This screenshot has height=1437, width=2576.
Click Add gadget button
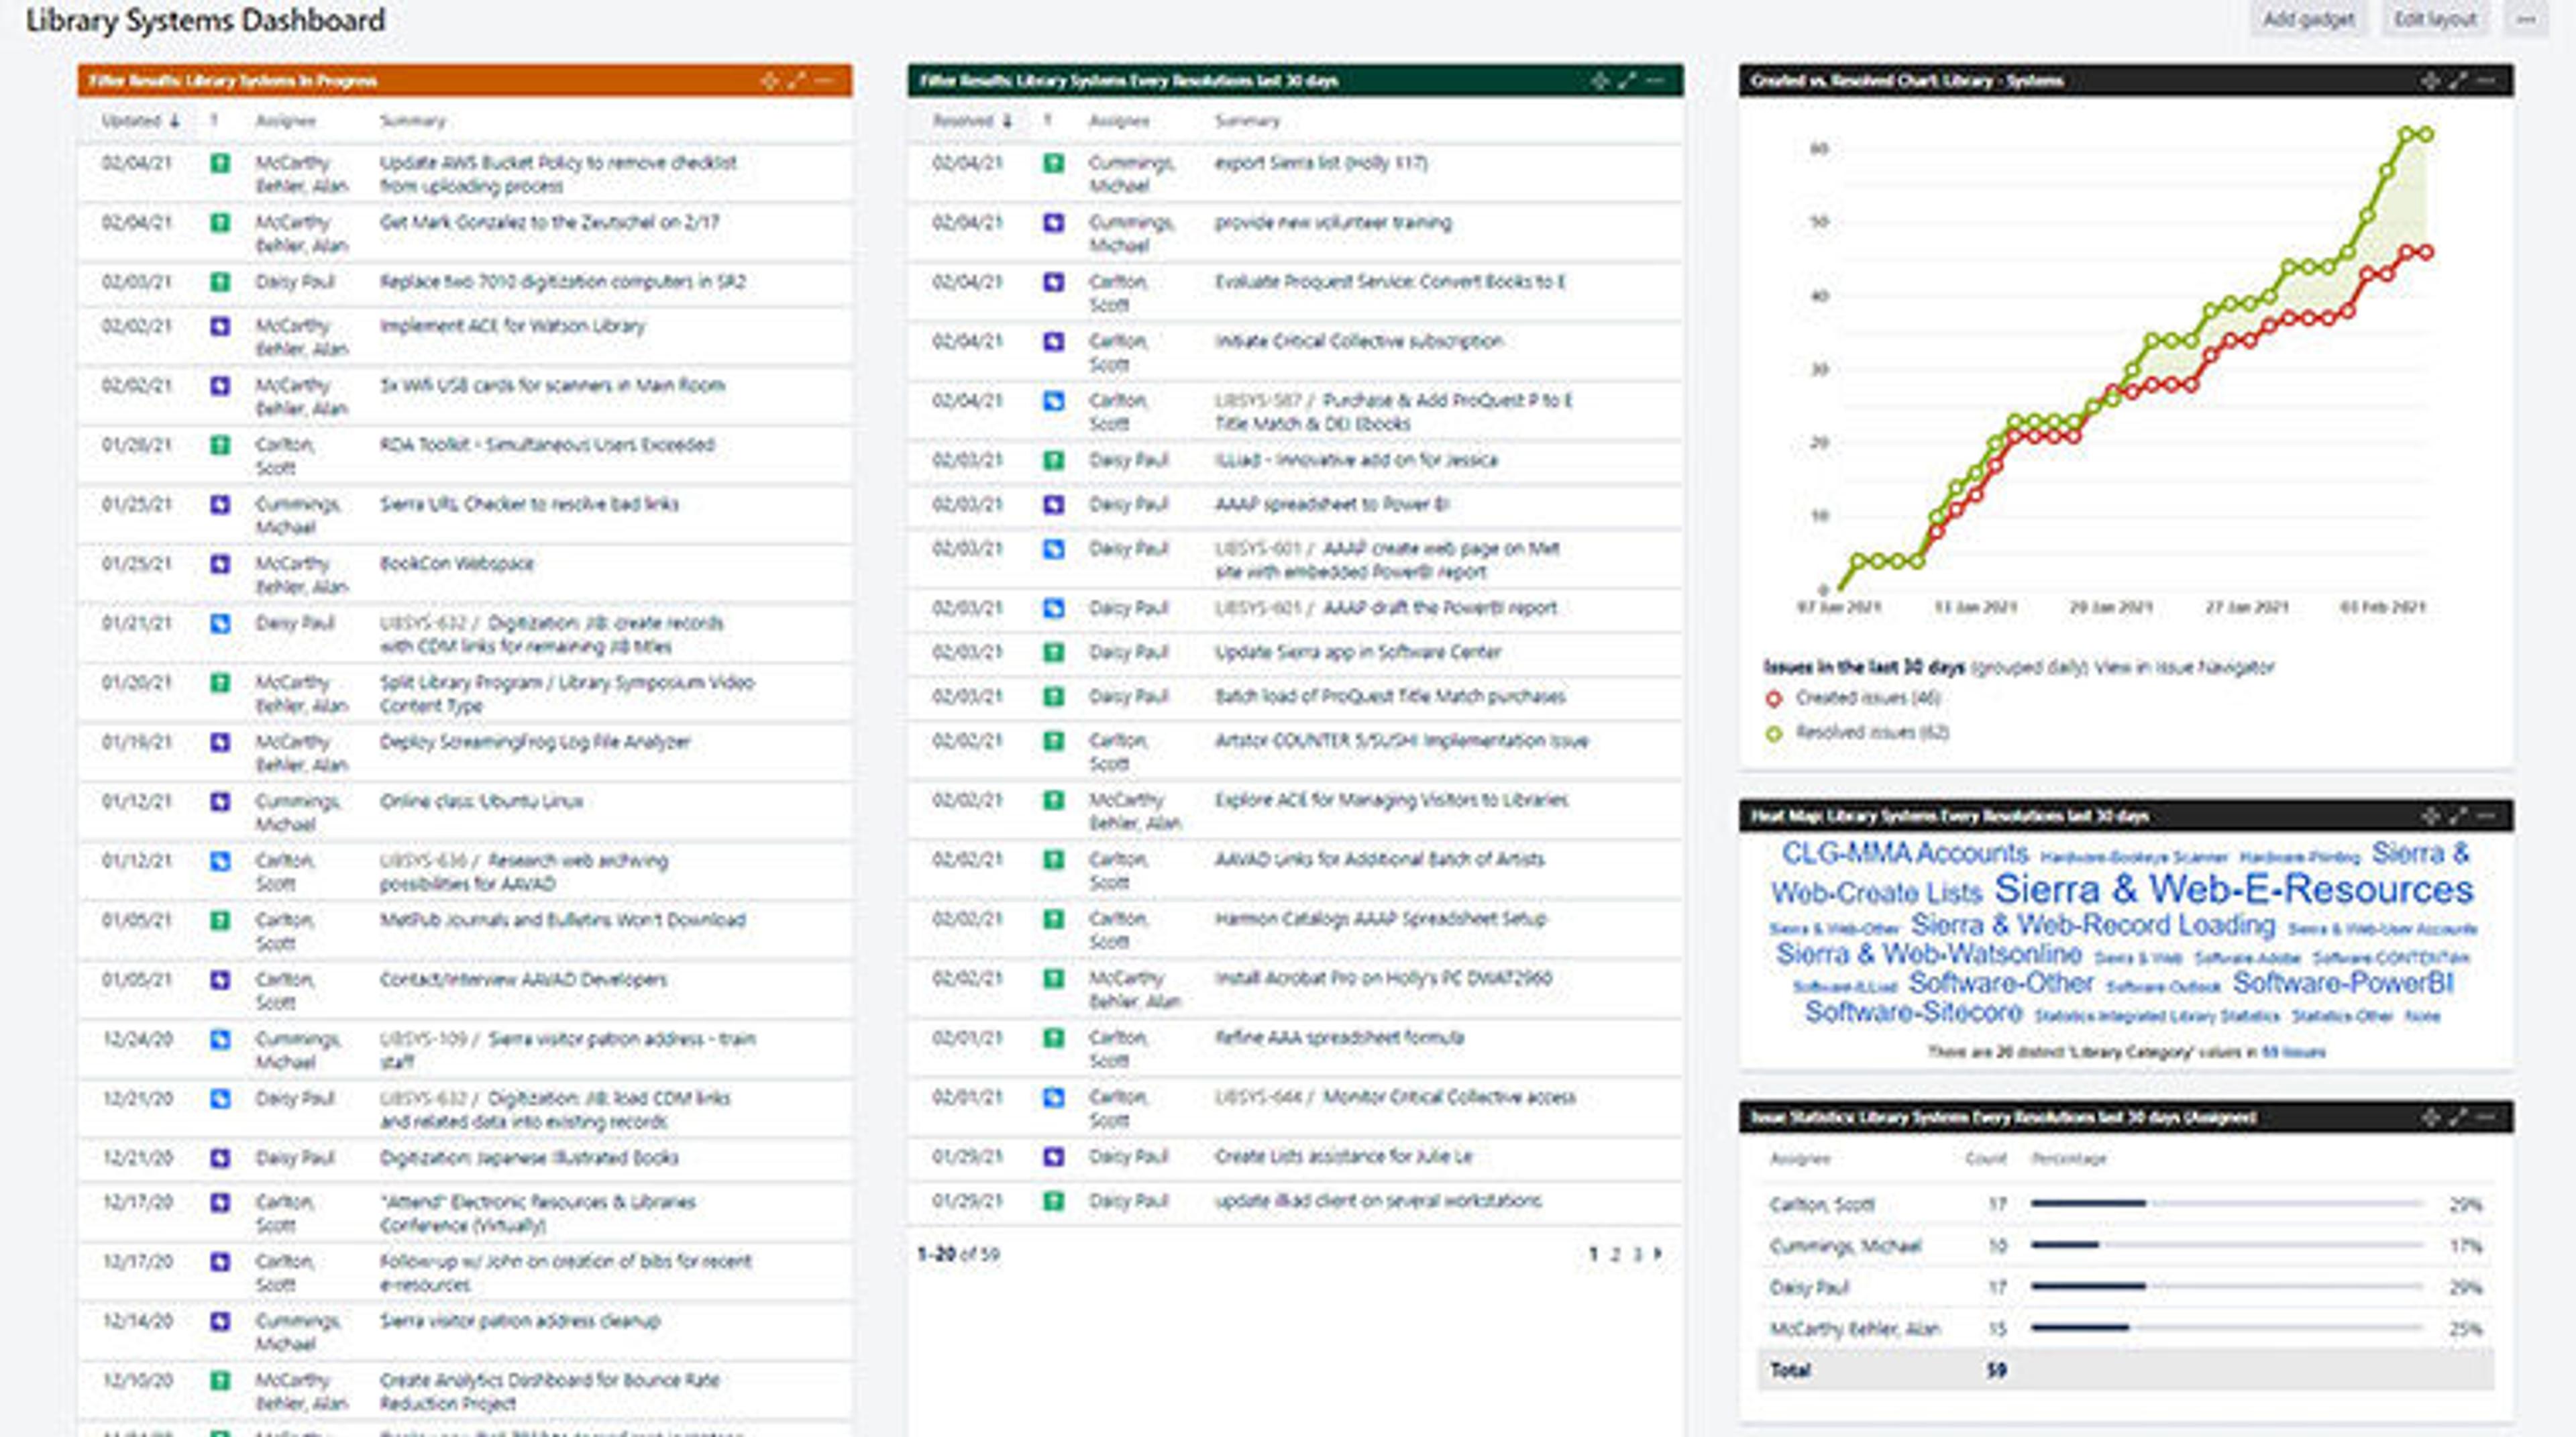2308,19
